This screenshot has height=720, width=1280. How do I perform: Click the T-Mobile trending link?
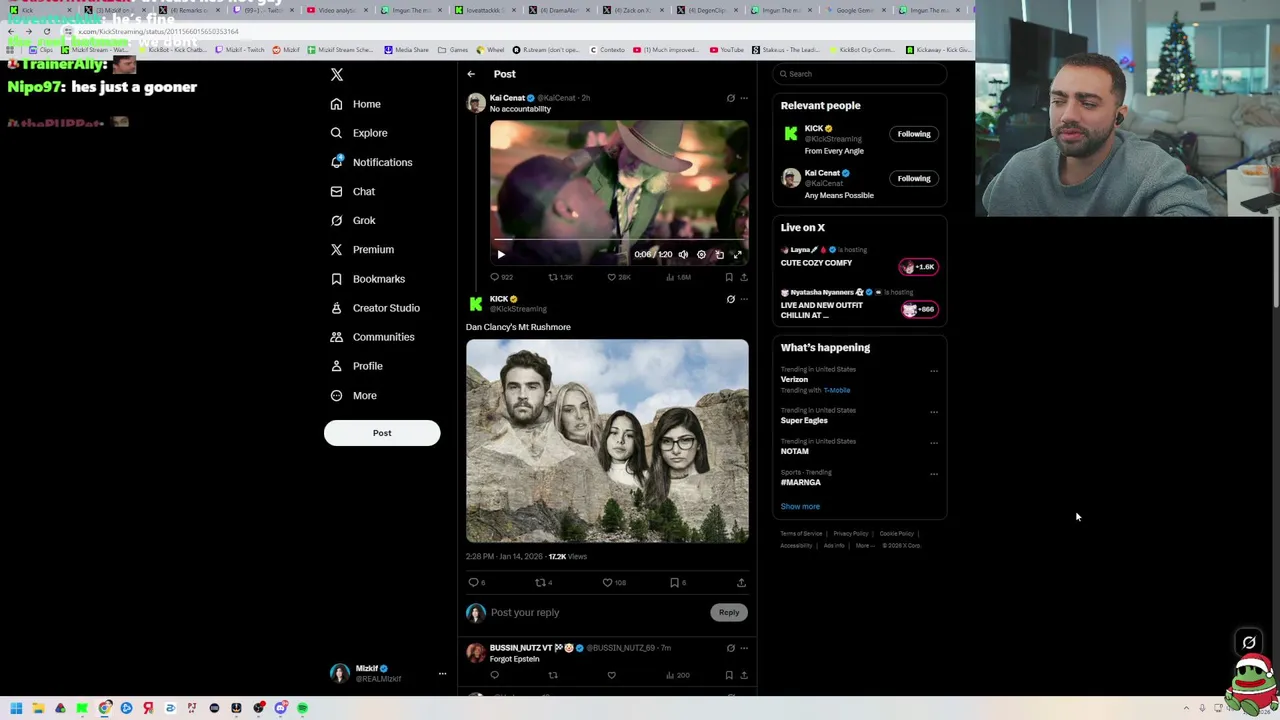pos(837,390)
